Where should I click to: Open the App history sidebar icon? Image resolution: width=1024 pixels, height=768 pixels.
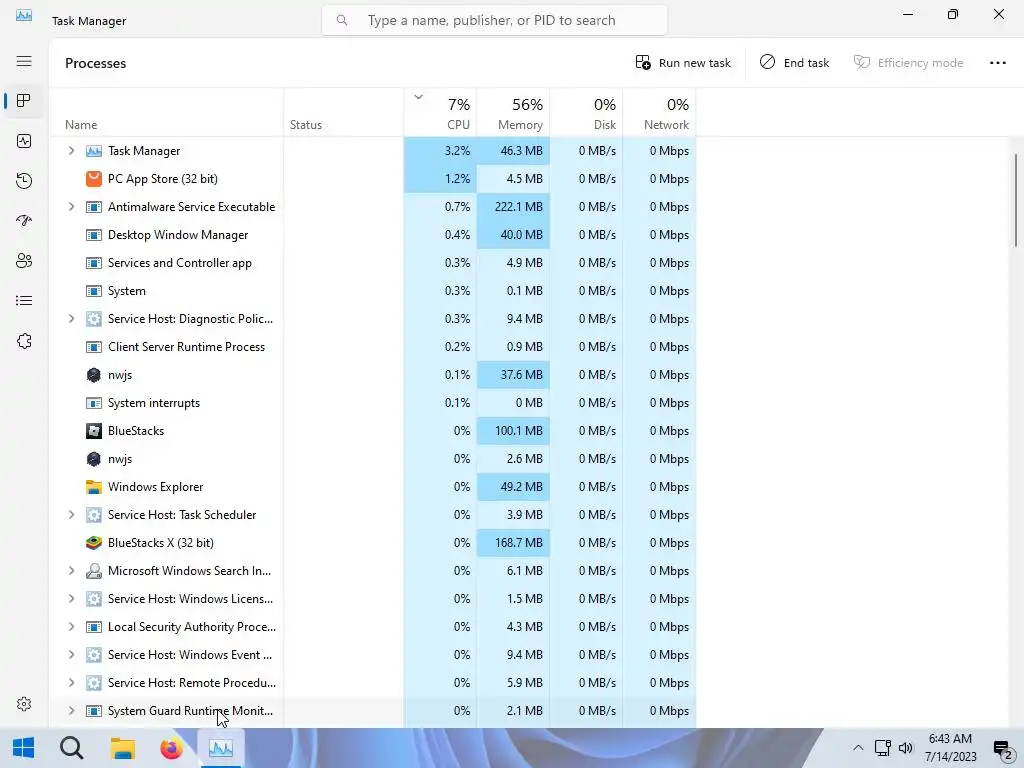click(24, 181)
